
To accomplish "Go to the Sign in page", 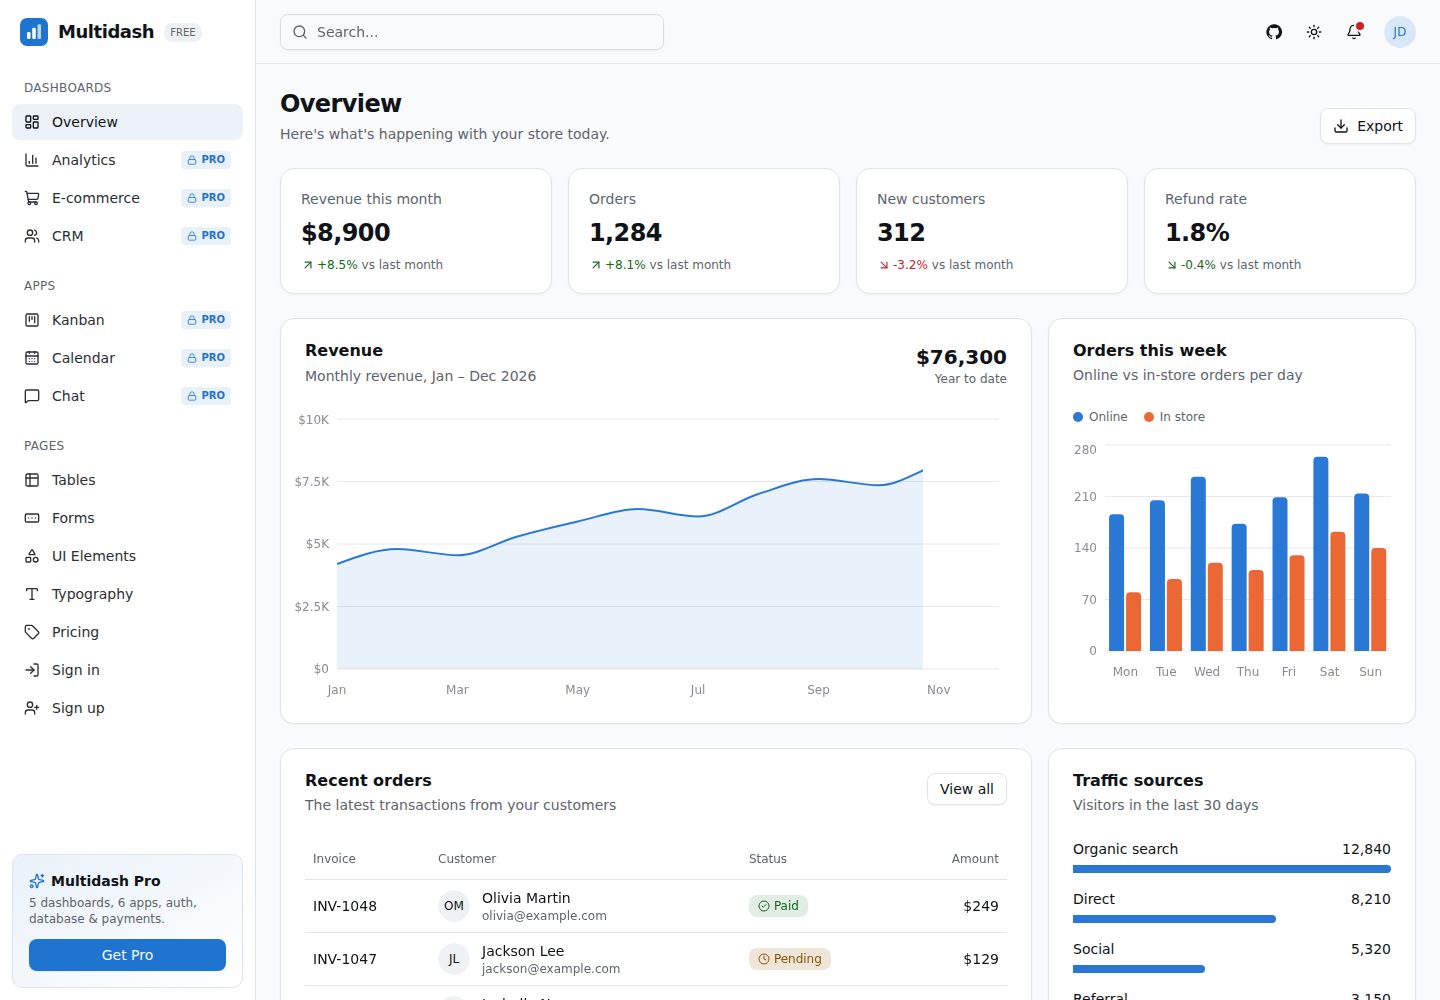I will point(127,670).
